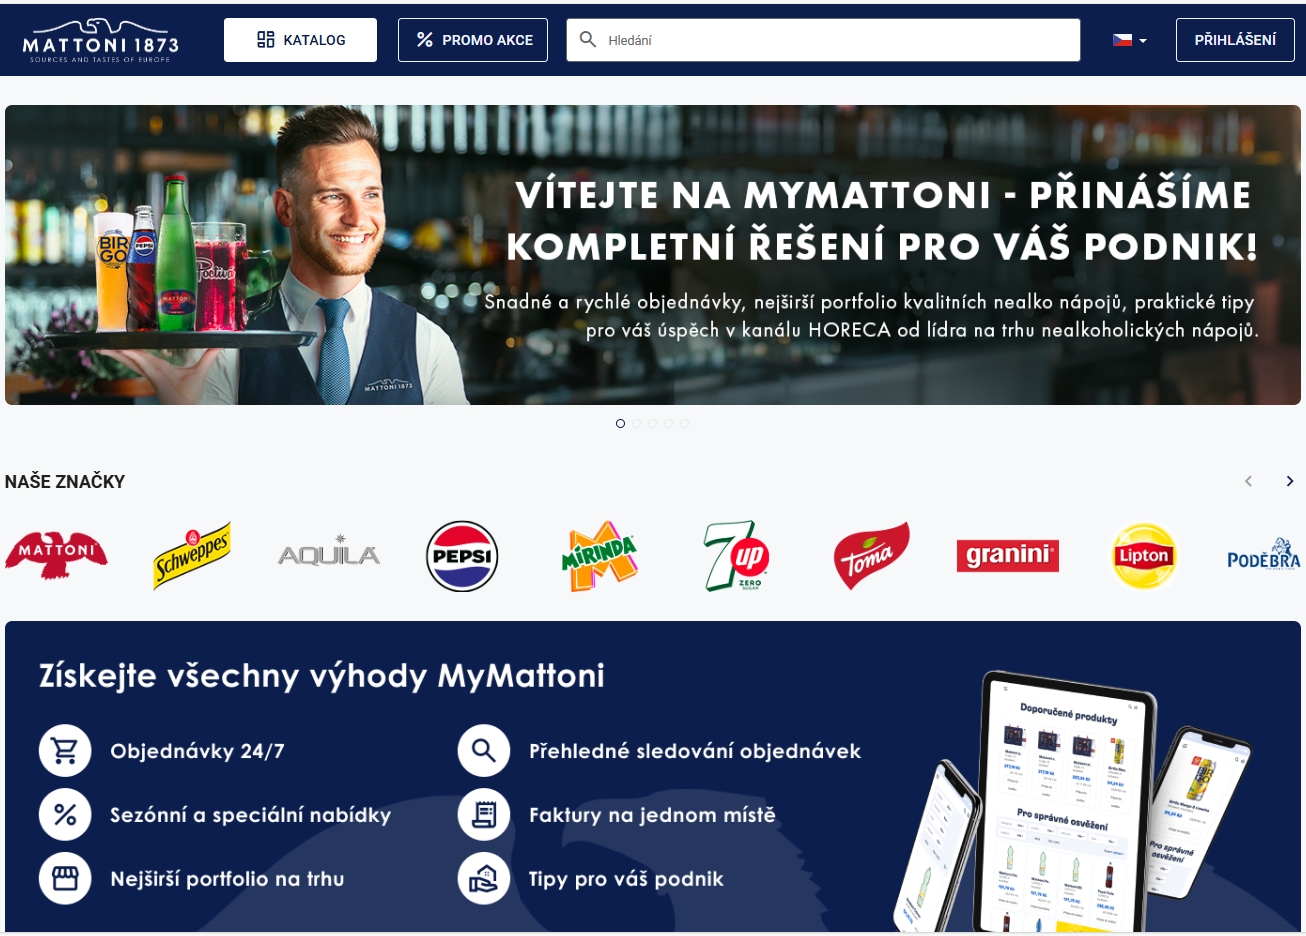
Task: Select the Toma brand logo
Action: click(871, 555)
